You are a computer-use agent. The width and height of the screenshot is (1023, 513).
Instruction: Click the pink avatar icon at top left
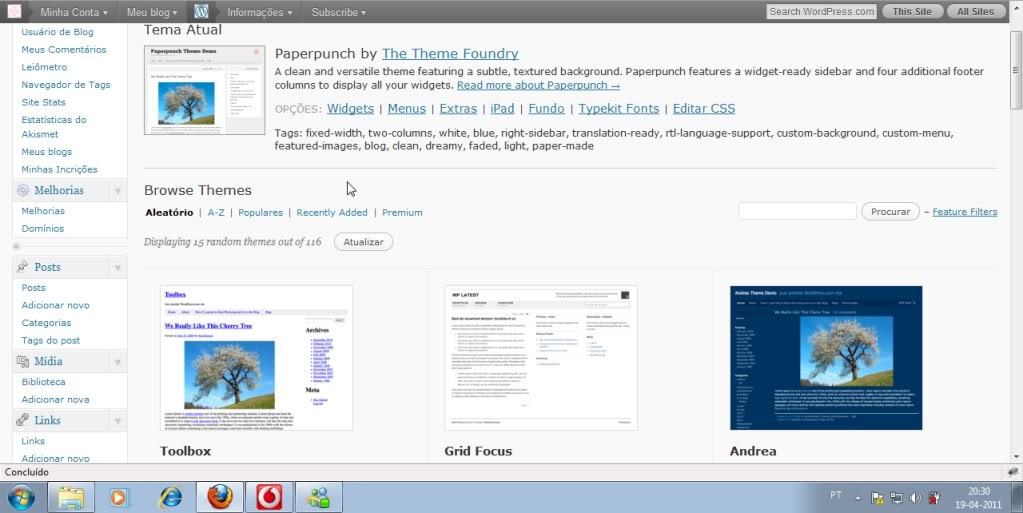click(x=15, y=12)
